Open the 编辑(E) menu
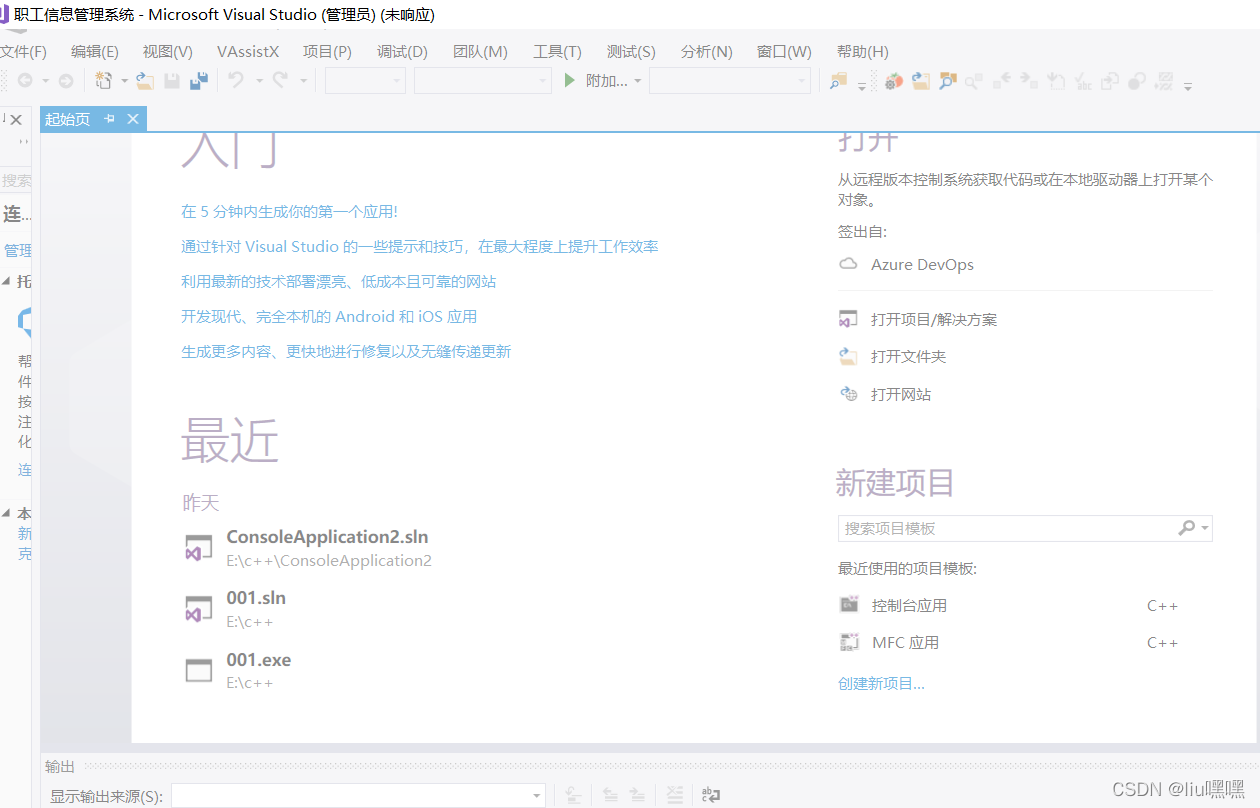The height and width of the screenshot is (808, 1260). [95, 52]
